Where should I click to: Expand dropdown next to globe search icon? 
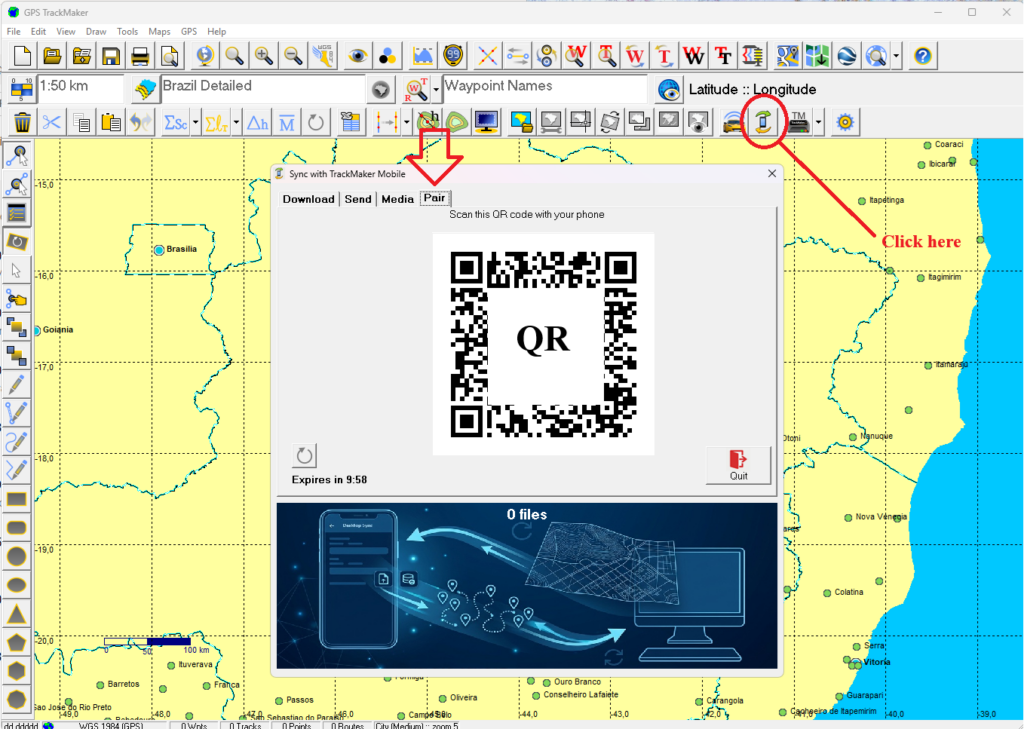pos(896,56)
